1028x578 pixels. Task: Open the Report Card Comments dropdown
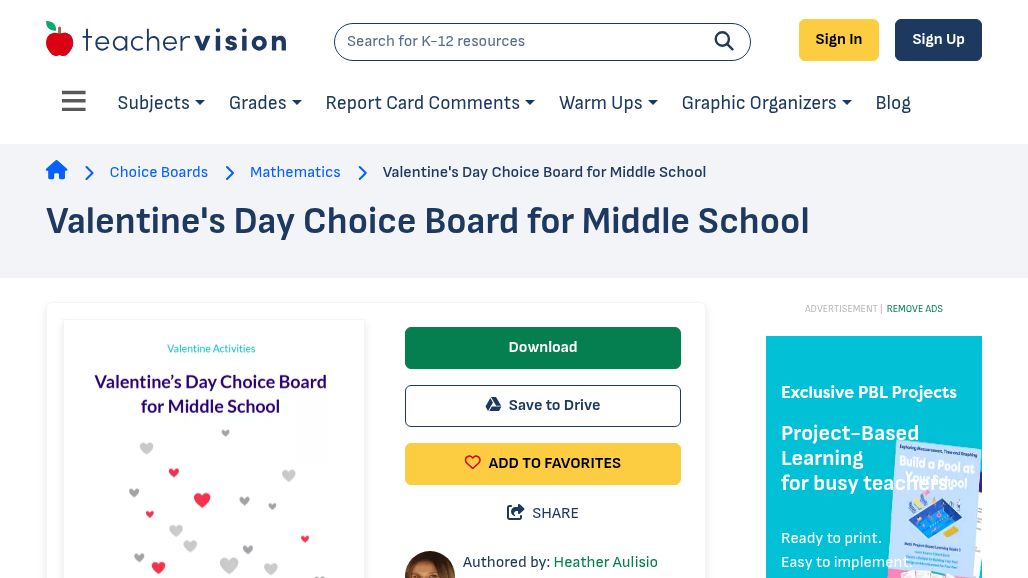tap(430, 103)
